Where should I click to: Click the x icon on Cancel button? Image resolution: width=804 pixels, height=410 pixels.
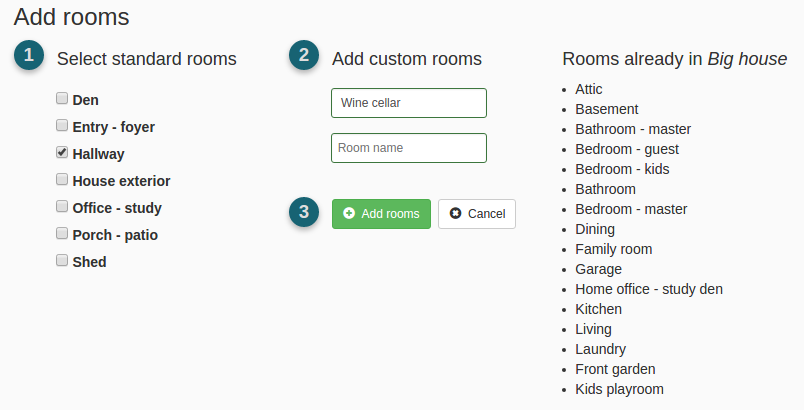pos(455,213)
